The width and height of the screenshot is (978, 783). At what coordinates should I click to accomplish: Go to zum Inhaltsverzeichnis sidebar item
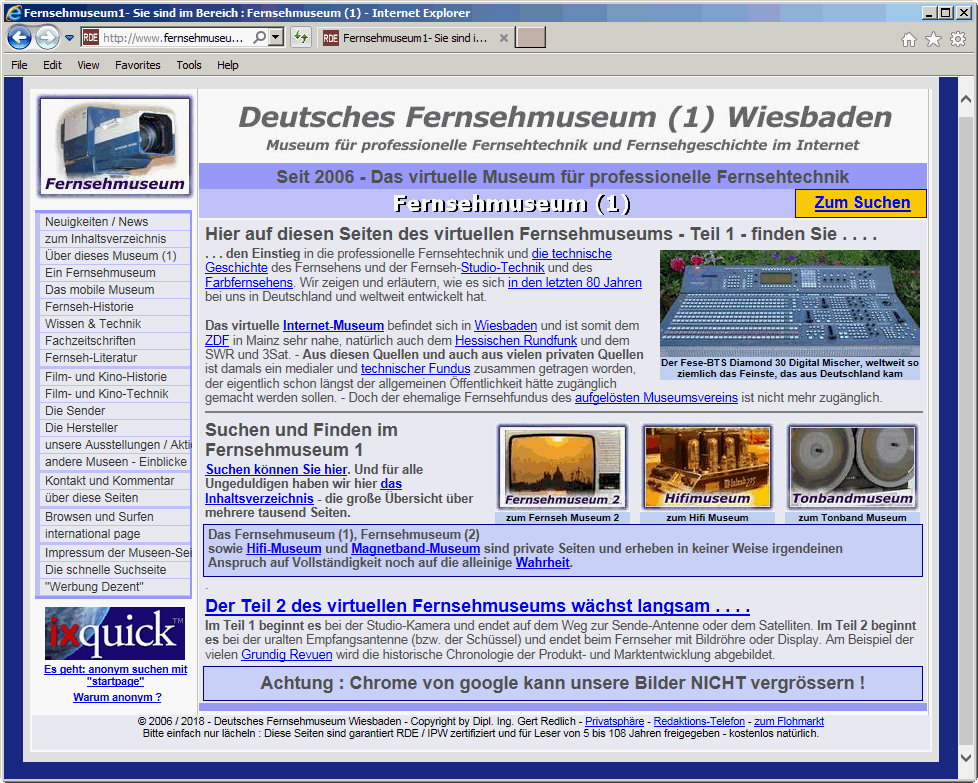pyautogui.click(x=115, y=238)
